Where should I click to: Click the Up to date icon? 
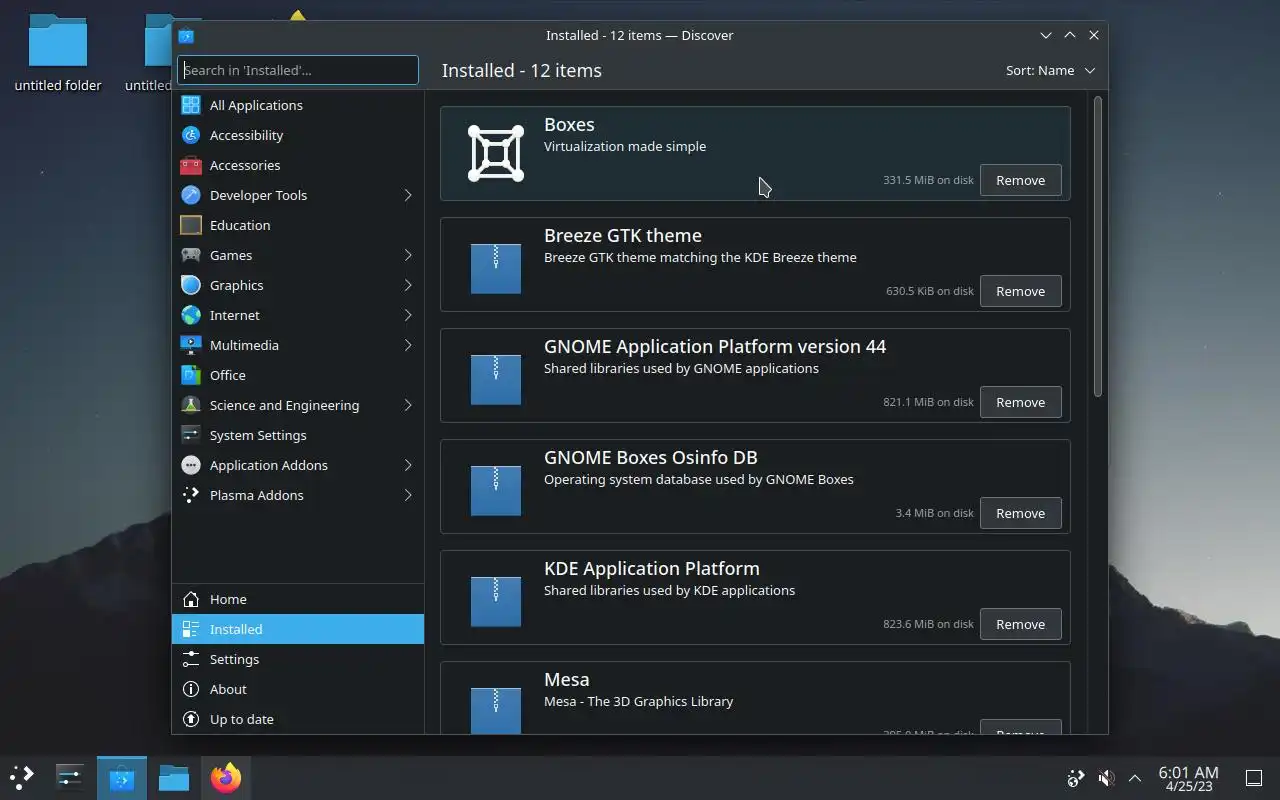[x=191, y=719]
